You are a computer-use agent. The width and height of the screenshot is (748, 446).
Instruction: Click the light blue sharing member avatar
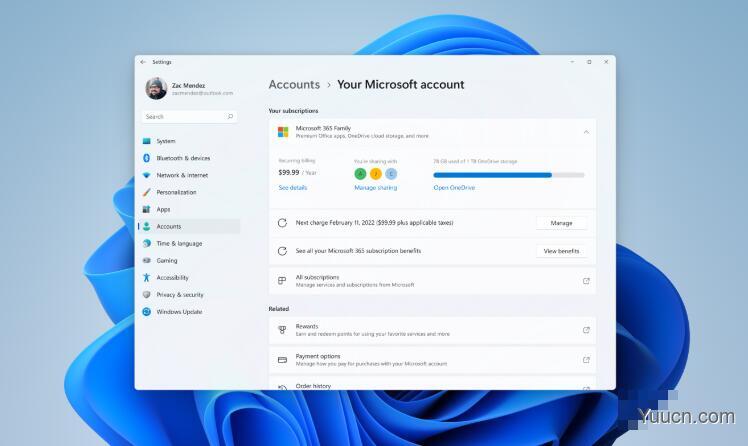coord(391,174)
